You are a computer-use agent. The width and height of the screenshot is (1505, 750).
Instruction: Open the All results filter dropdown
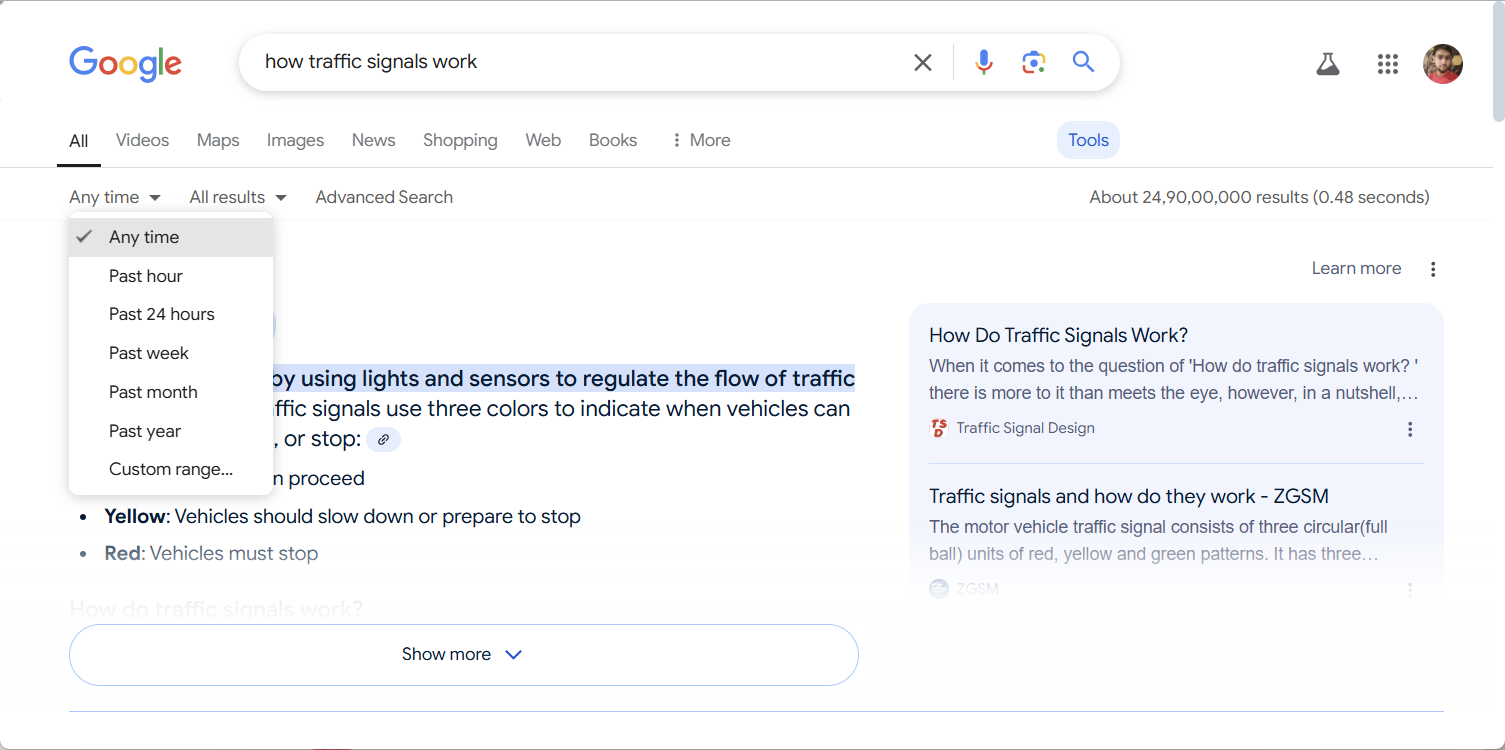(238, 197)
